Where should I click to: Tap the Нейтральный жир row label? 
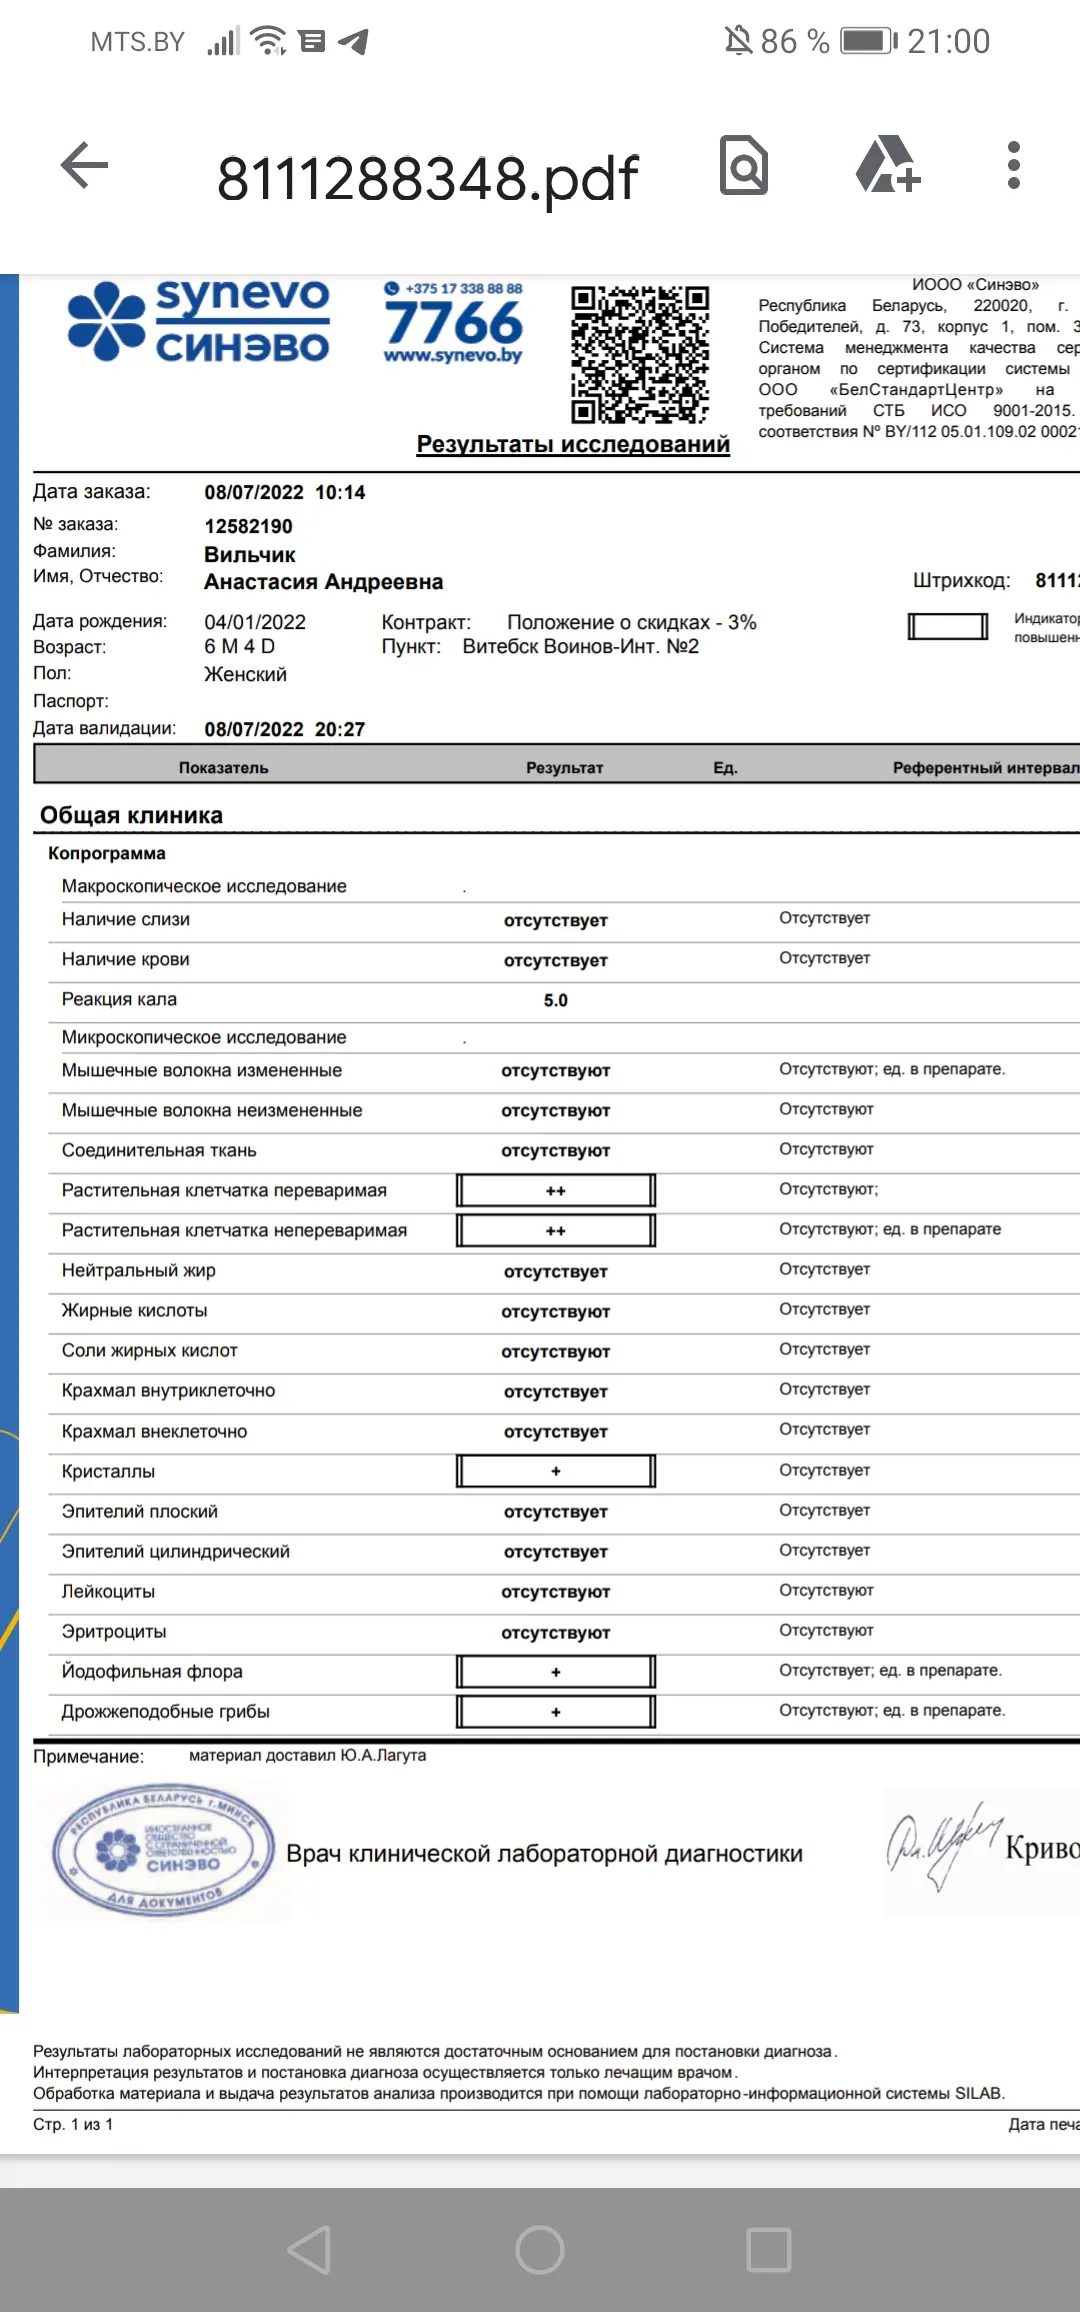tap(139, 1270)
